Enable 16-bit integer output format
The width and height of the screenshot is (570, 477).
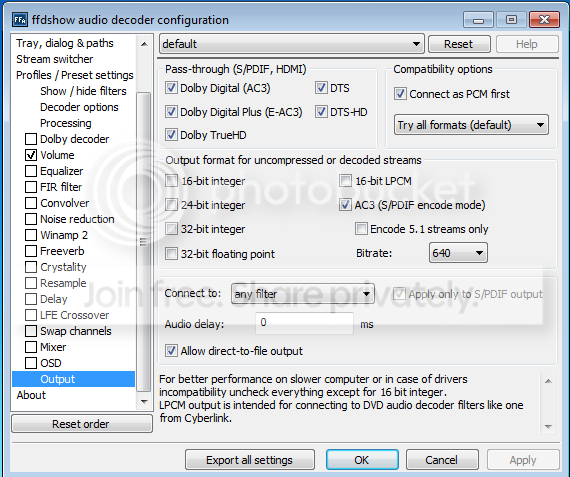click(171, 181)
